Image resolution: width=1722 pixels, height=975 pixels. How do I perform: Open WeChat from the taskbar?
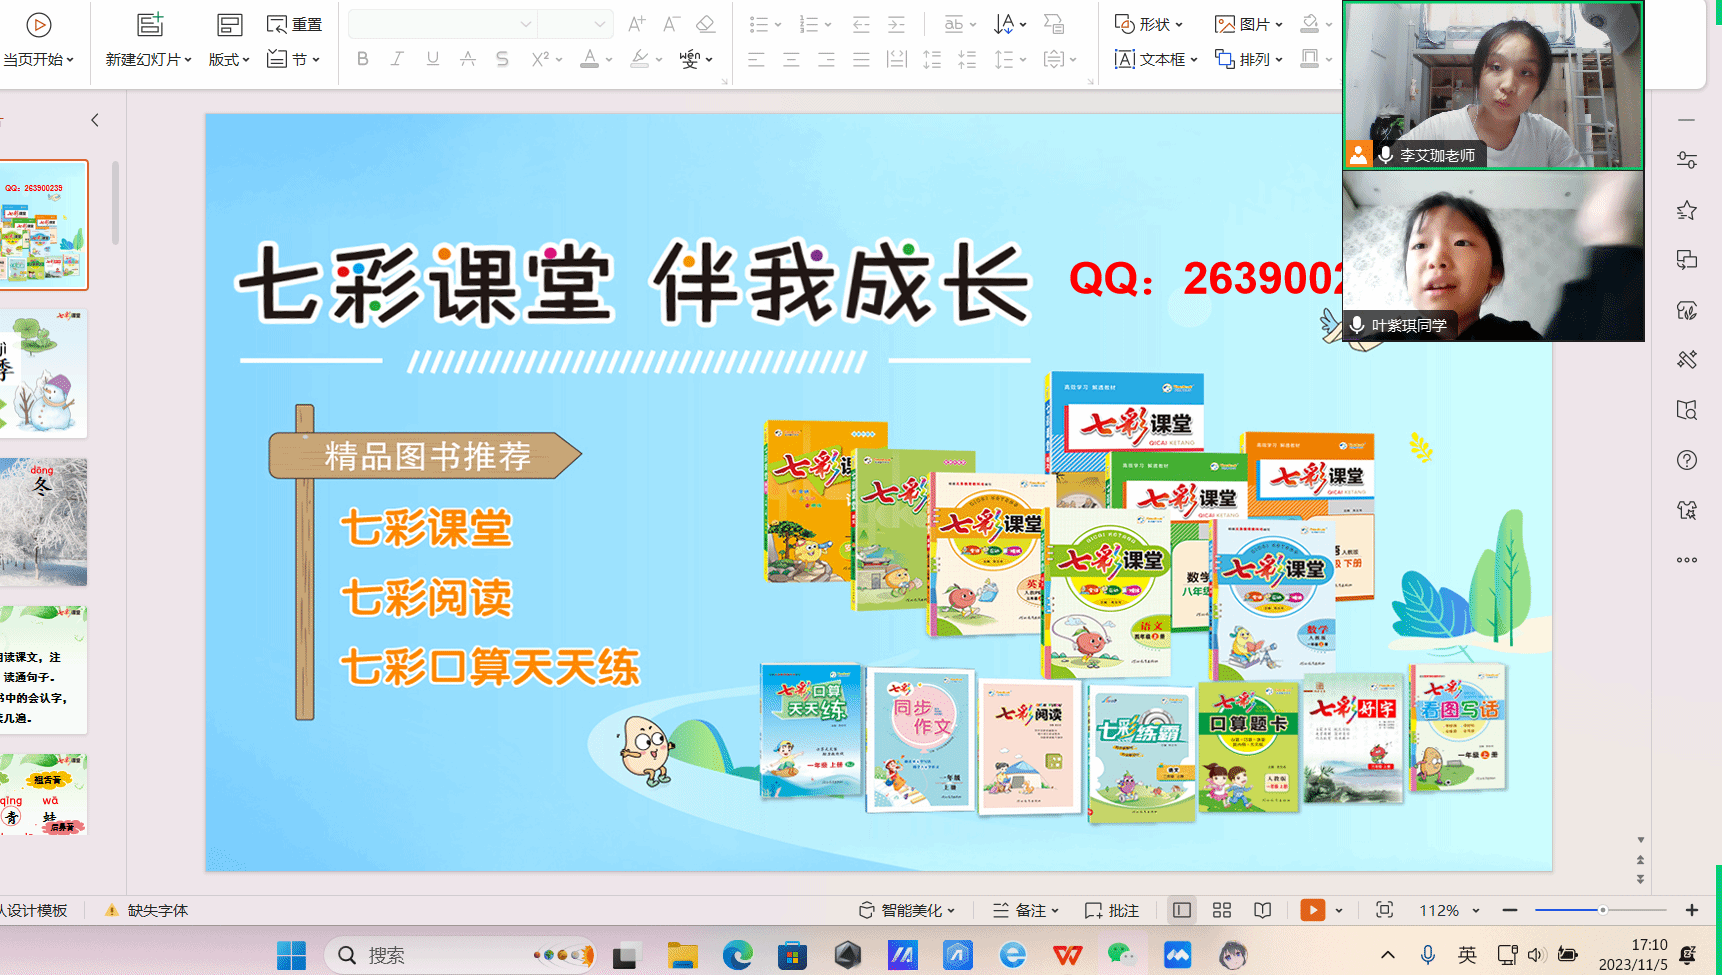[1121, 956]
